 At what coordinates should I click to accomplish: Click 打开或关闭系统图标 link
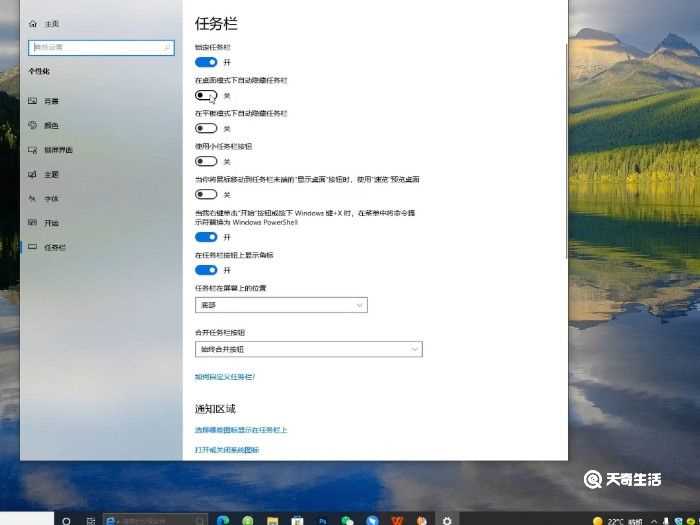point(227,450)
